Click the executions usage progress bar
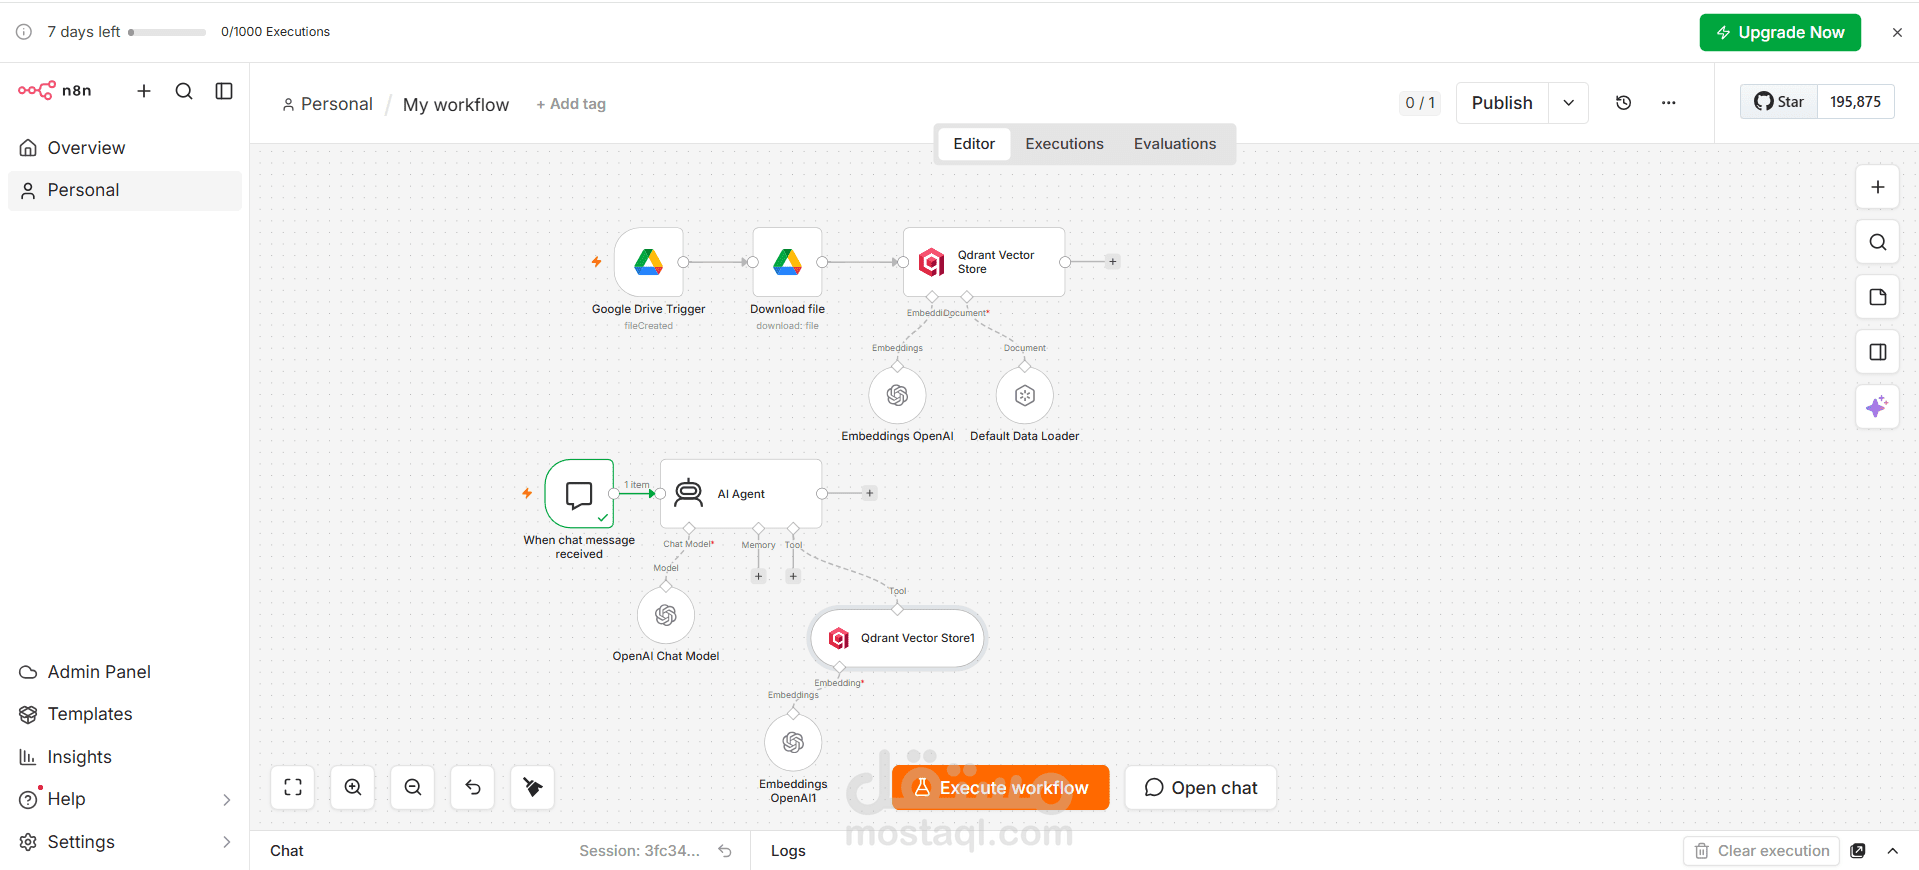Viewport: 1919px width, 870px height. pyautogui.click(x=167, y=32)
